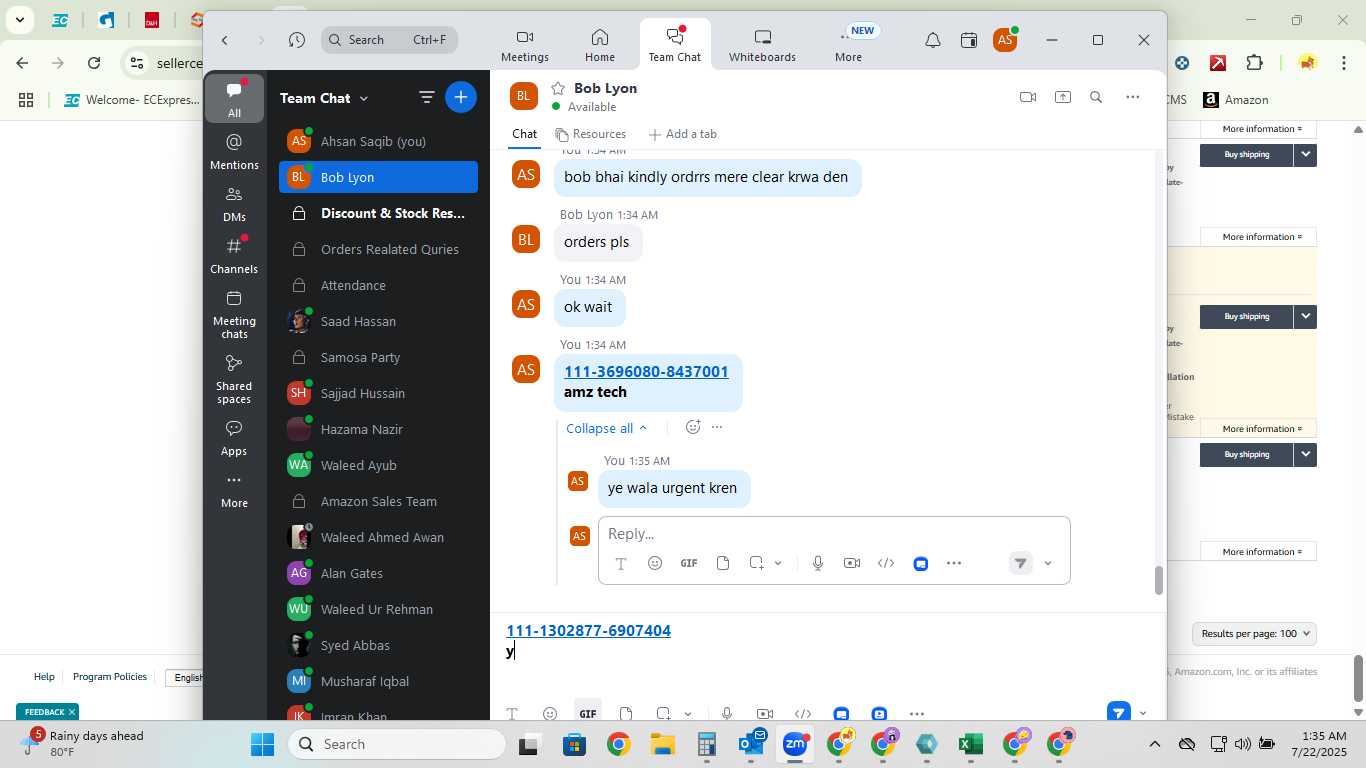Open the Zoom calendar icon
The width and height of the screenshot is (1366, 768).
tap(968, 40)
